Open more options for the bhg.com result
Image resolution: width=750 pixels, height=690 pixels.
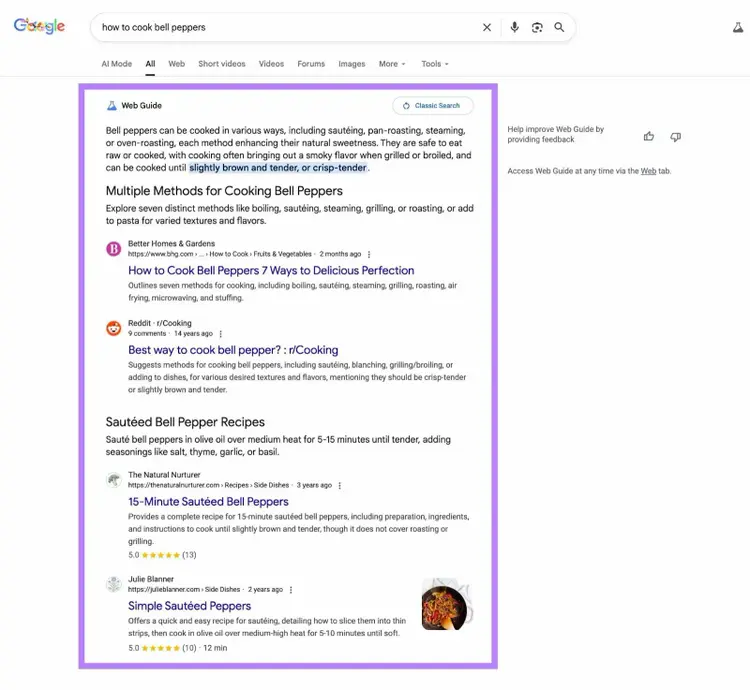point(369,254)
